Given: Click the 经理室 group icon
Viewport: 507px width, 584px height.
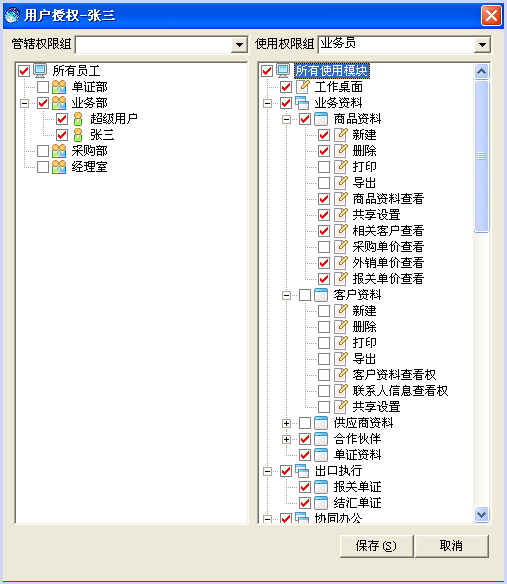Looking at the screenshot, I should pos(59,167).
